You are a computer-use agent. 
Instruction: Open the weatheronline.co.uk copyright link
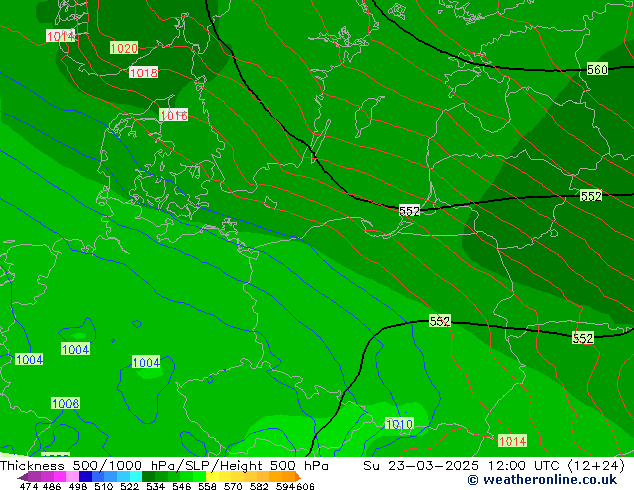coord(542,480)
